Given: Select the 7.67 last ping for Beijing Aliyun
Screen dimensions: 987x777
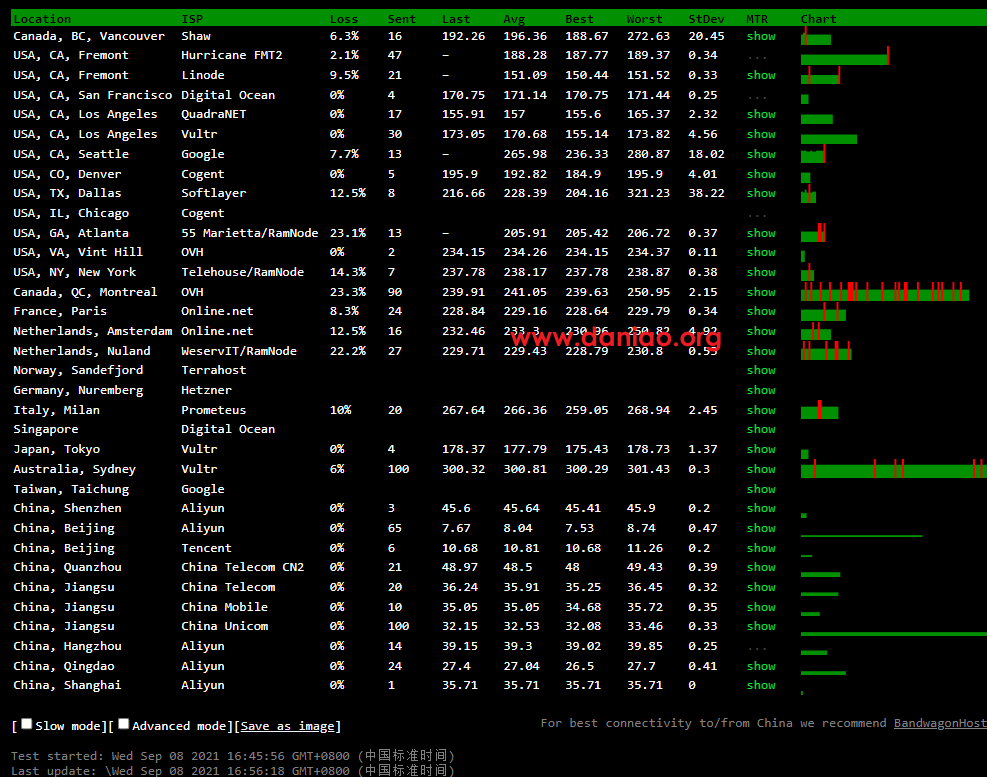Looking at the screenshot, I should (456, 528).
